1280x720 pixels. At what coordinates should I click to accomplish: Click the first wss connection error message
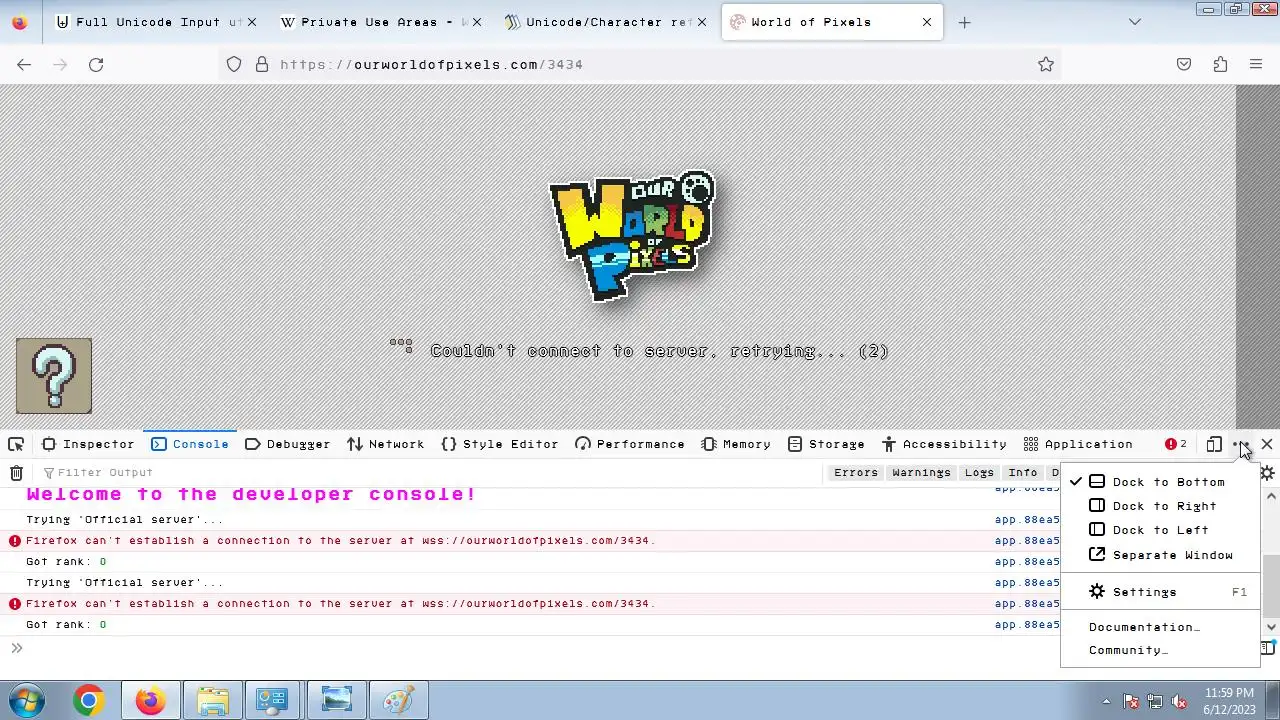(340, 541)
